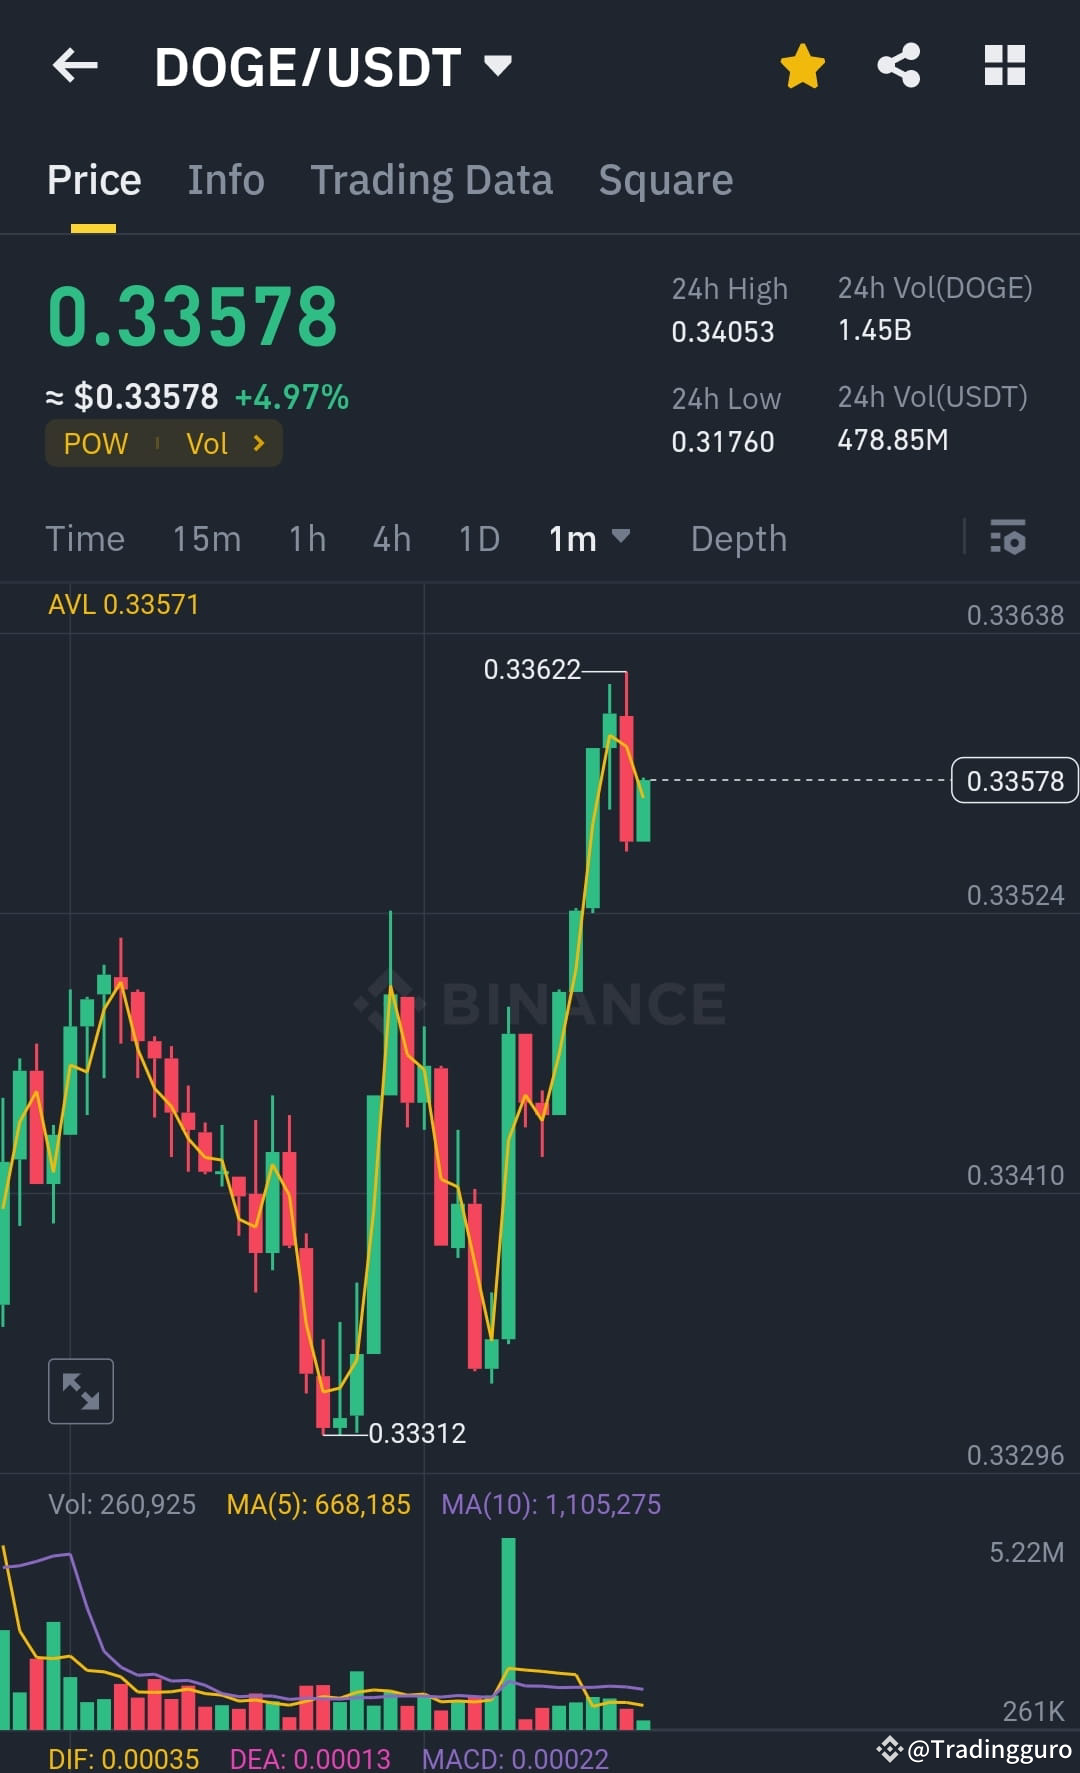Toggle the MACD indicator display
This screenshot has height=1773, width=1080.
[516, 1759]
